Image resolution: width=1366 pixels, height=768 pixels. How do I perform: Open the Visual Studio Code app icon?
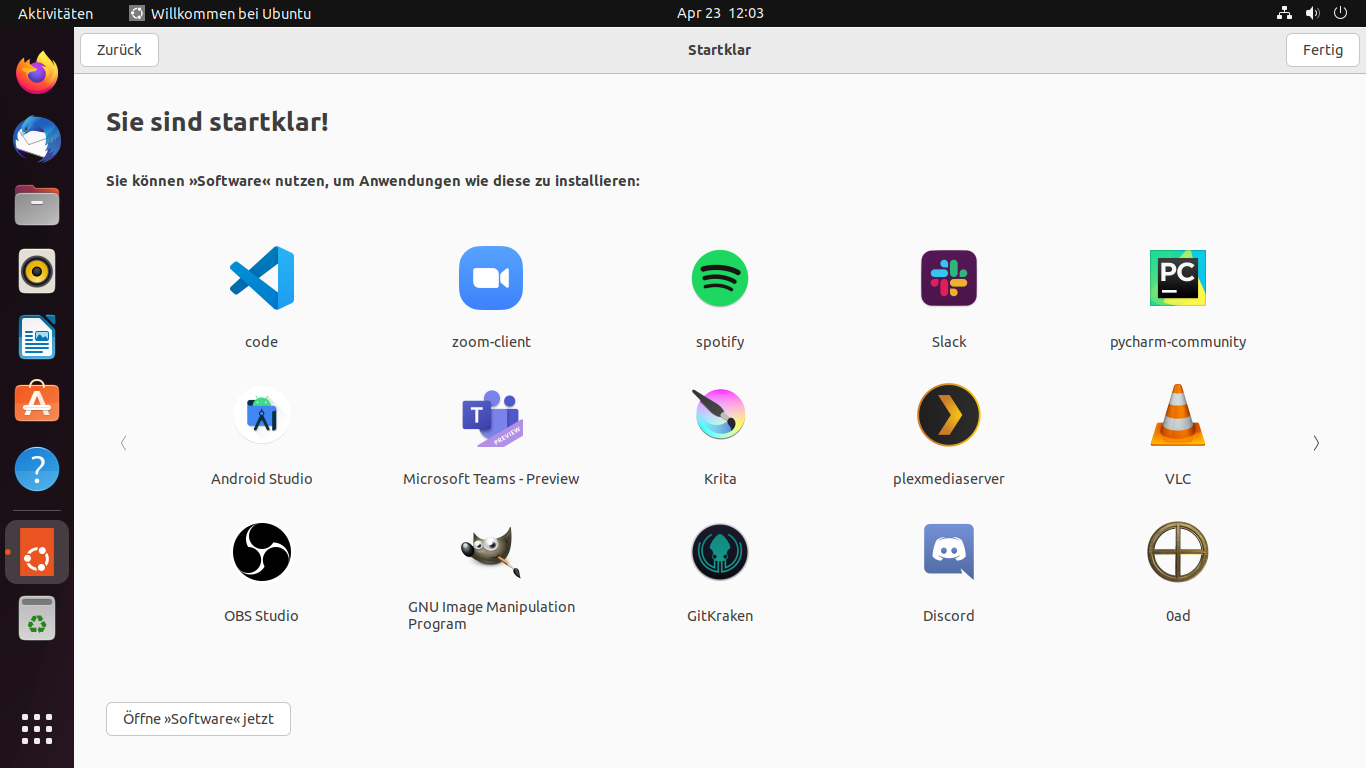click(261, 278)
